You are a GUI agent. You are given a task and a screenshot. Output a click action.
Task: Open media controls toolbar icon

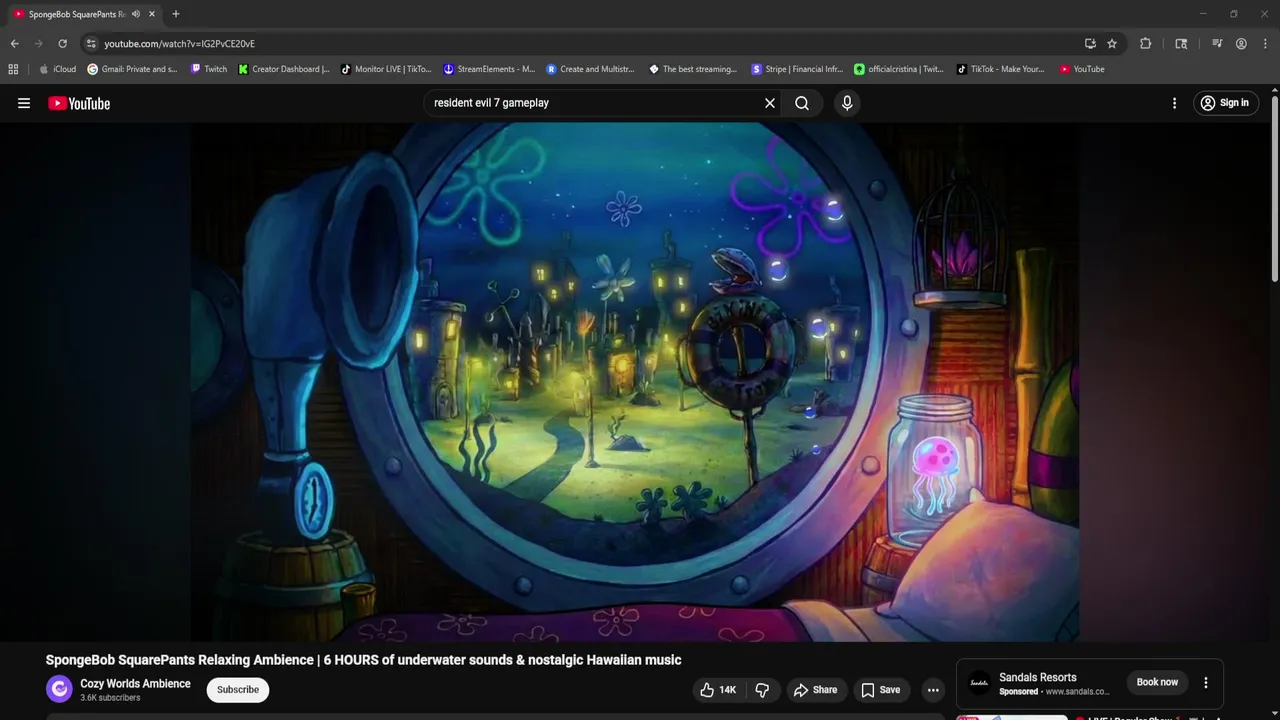click(x=1217, y=44)
